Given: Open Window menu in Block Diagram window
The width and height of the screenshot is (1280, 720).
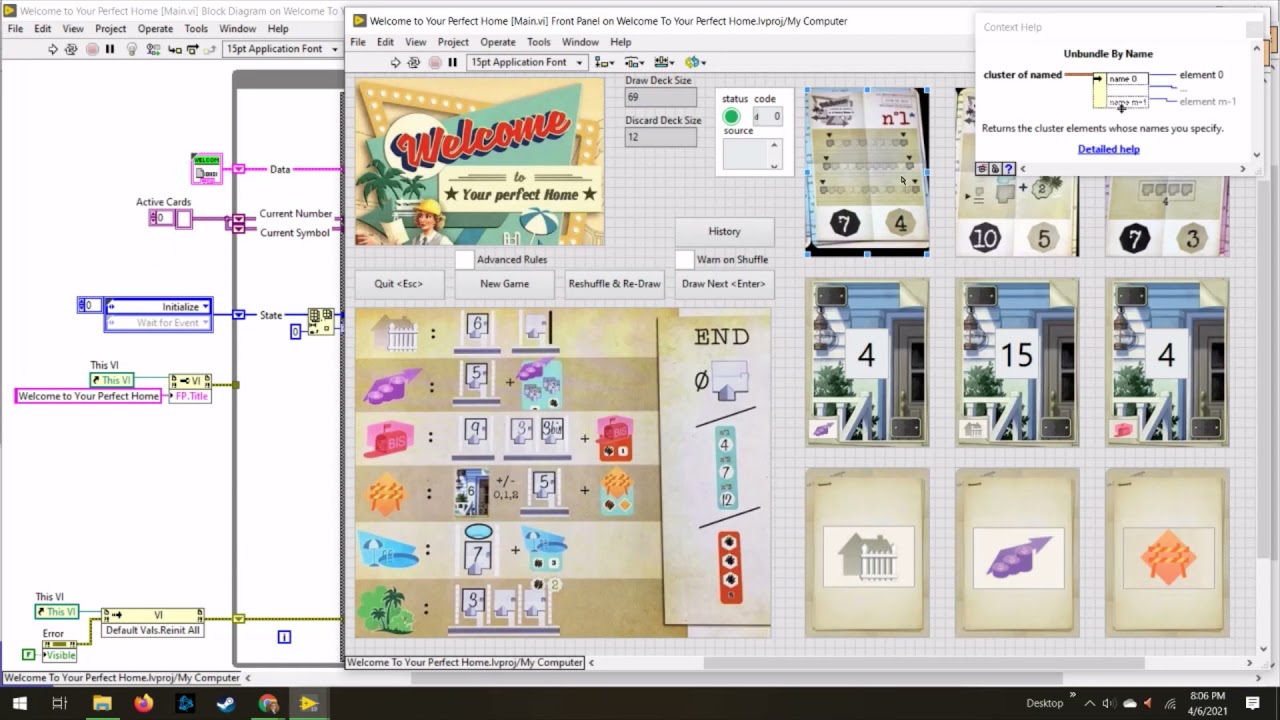Looking at the screenshot, I should click(x=238, y=29).
